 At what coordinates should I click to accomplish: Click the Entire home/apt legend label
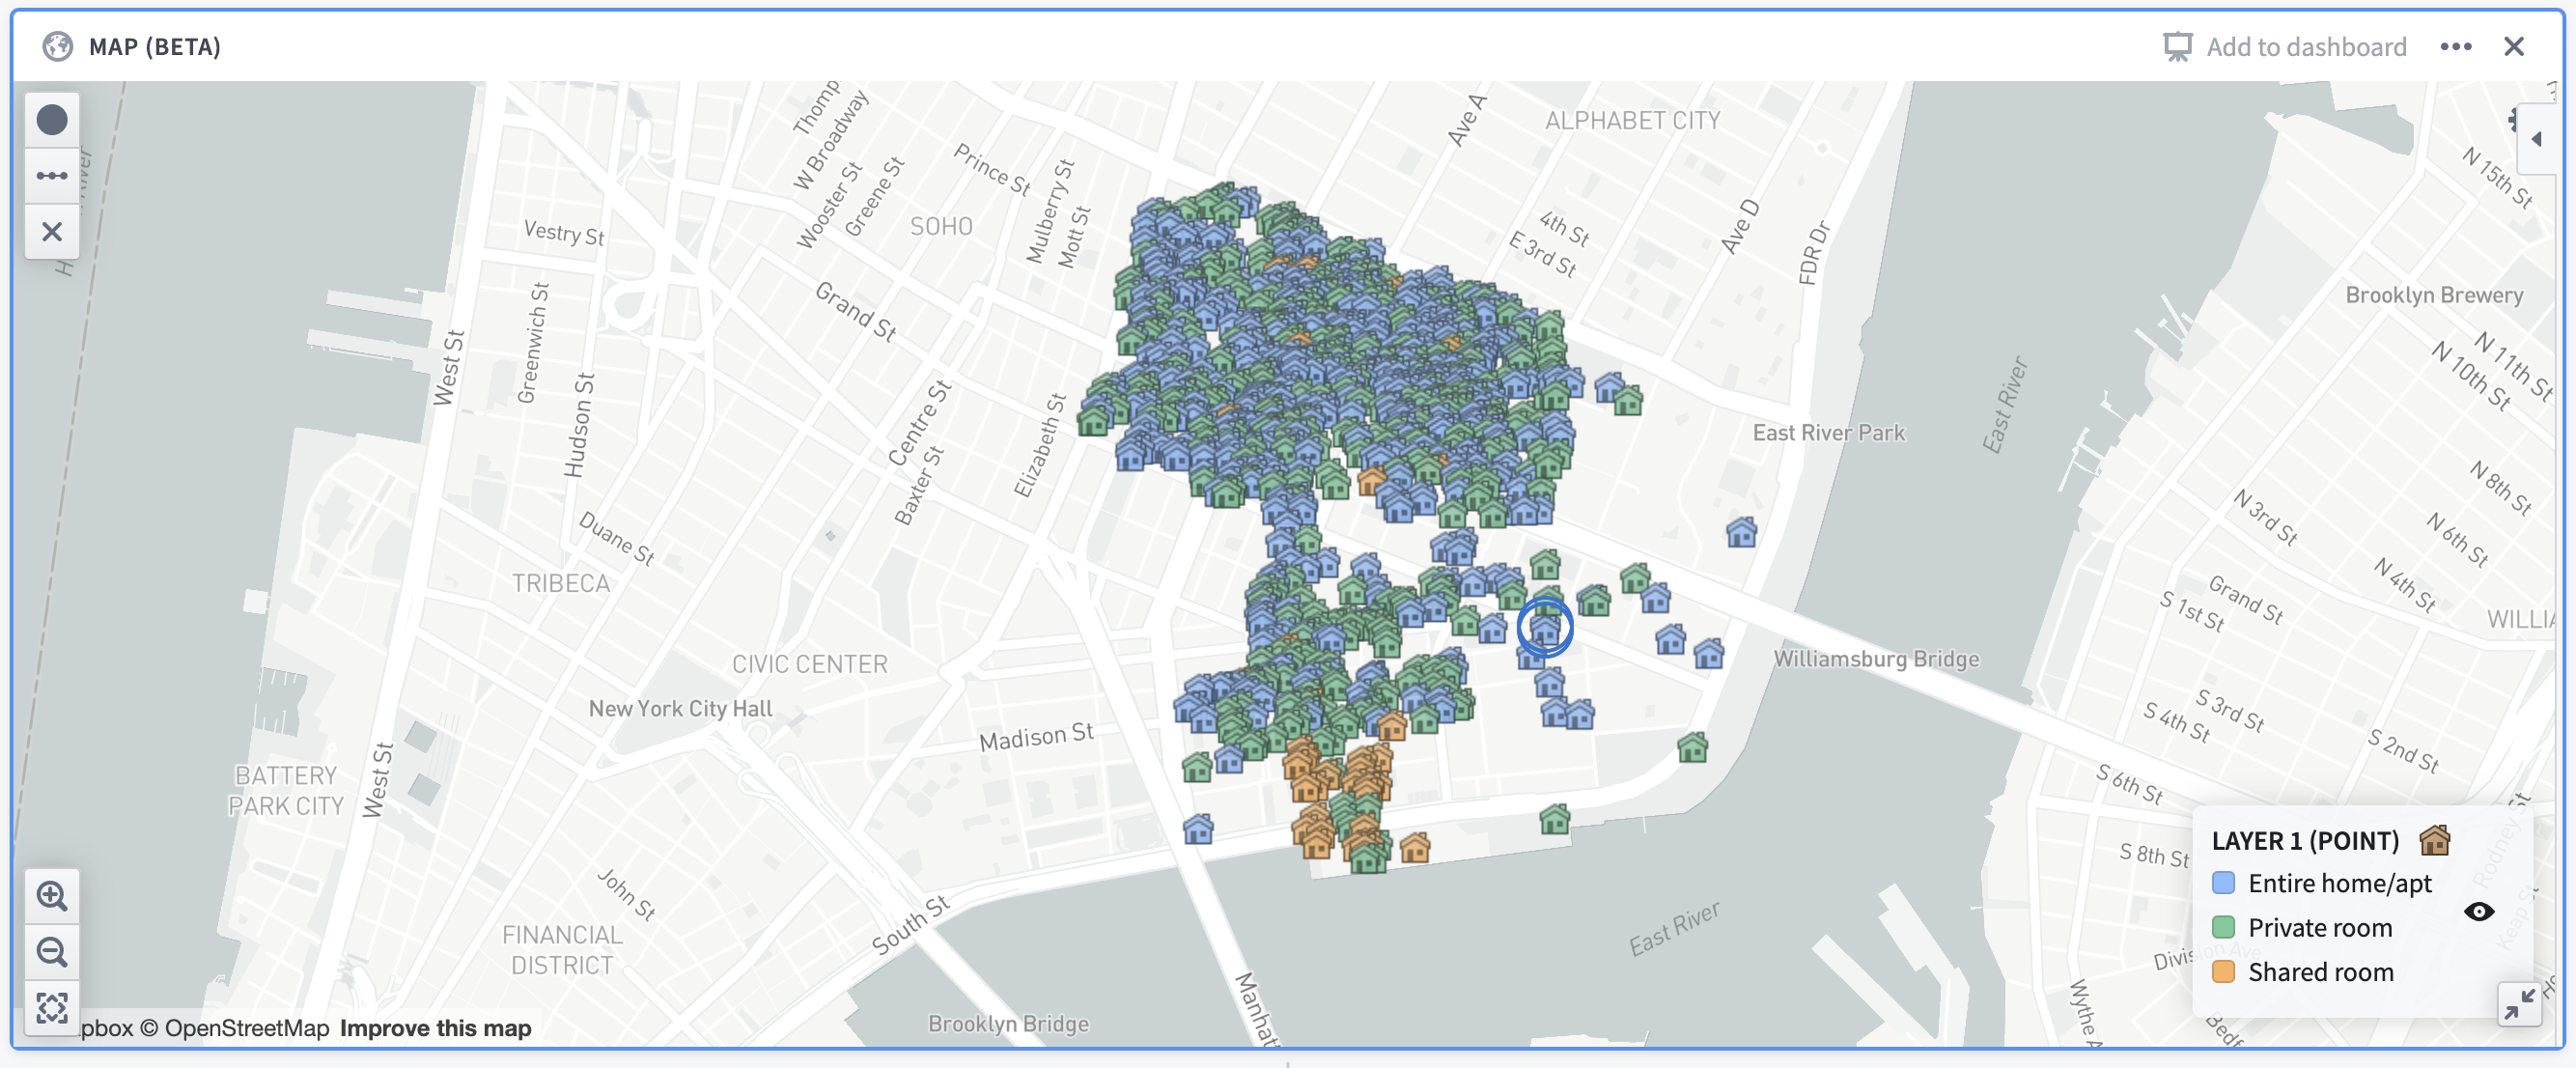pyautogui.click(x=2340, y=883)
